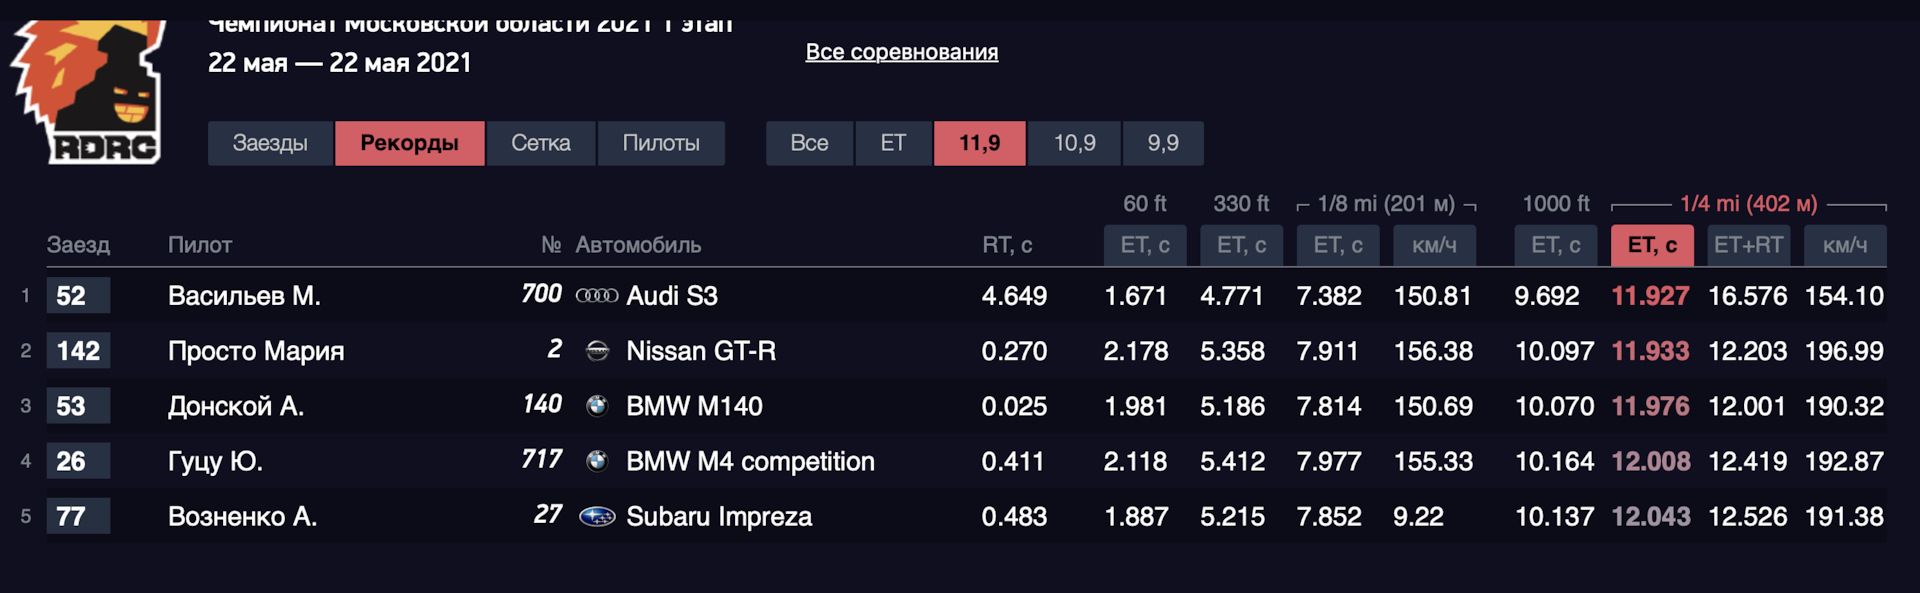Select the ET class filter

click(x=893, y=143)
